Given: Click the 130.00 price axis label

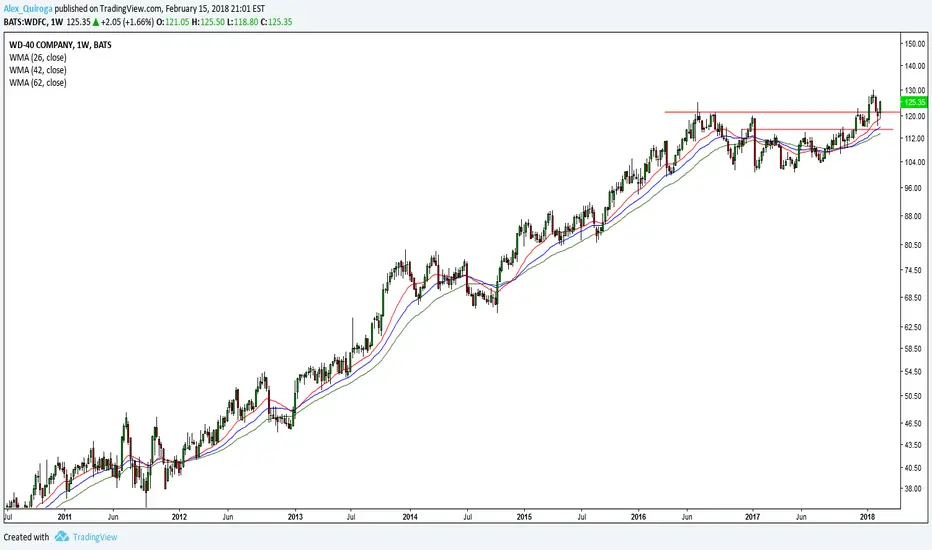Looking at the screenshot, I should point(915,90).
